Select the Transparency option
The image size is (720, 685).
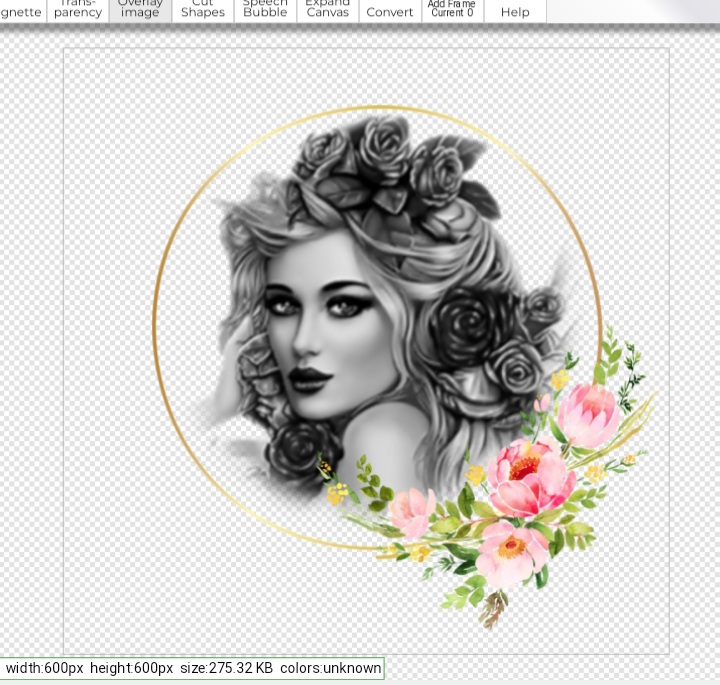coord(78,10)
